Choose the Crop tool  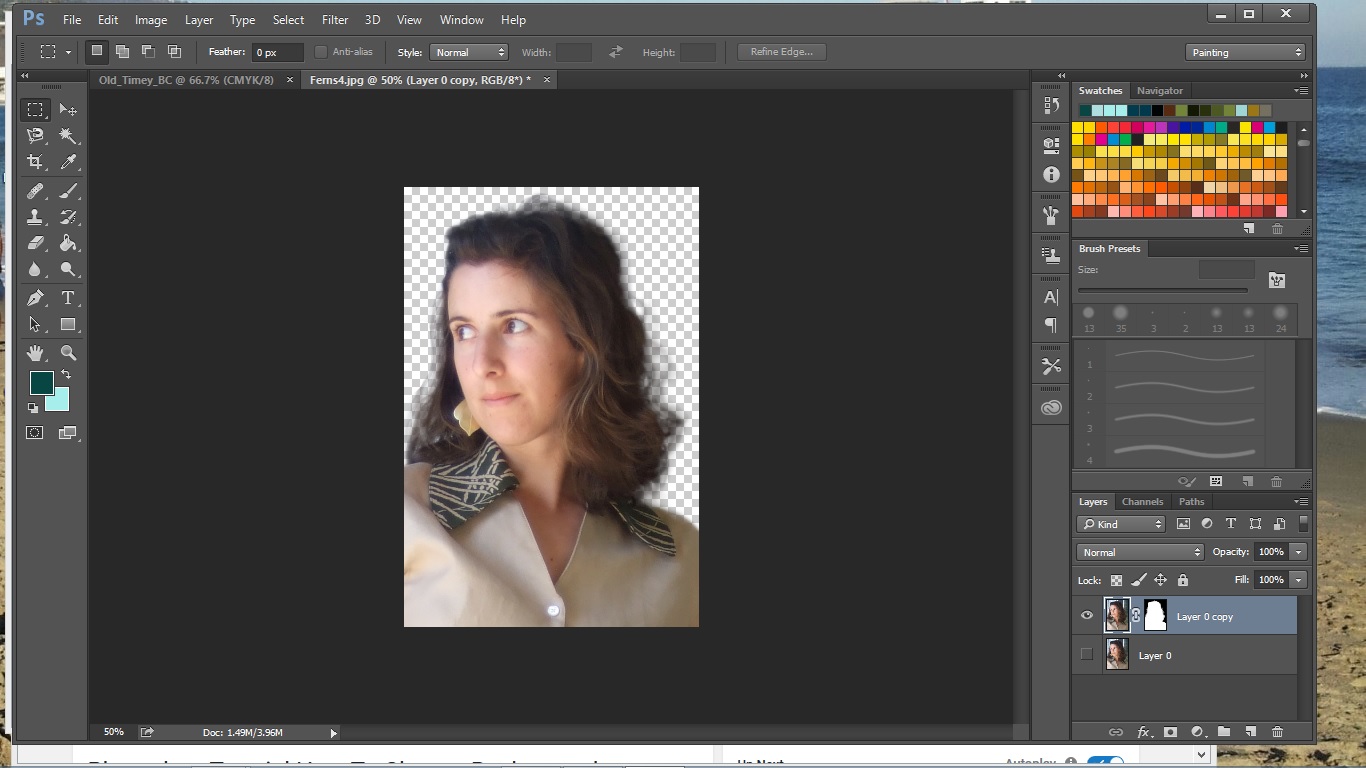(x=35, y=161)
